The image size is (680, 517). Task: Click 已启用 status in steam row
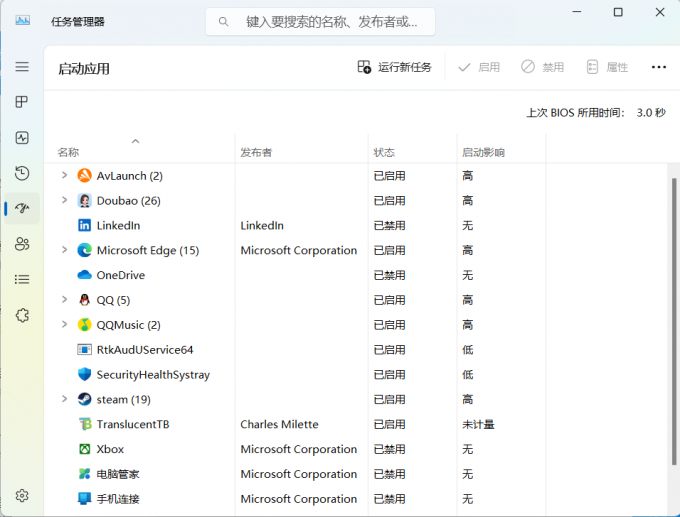pos(389,399)
